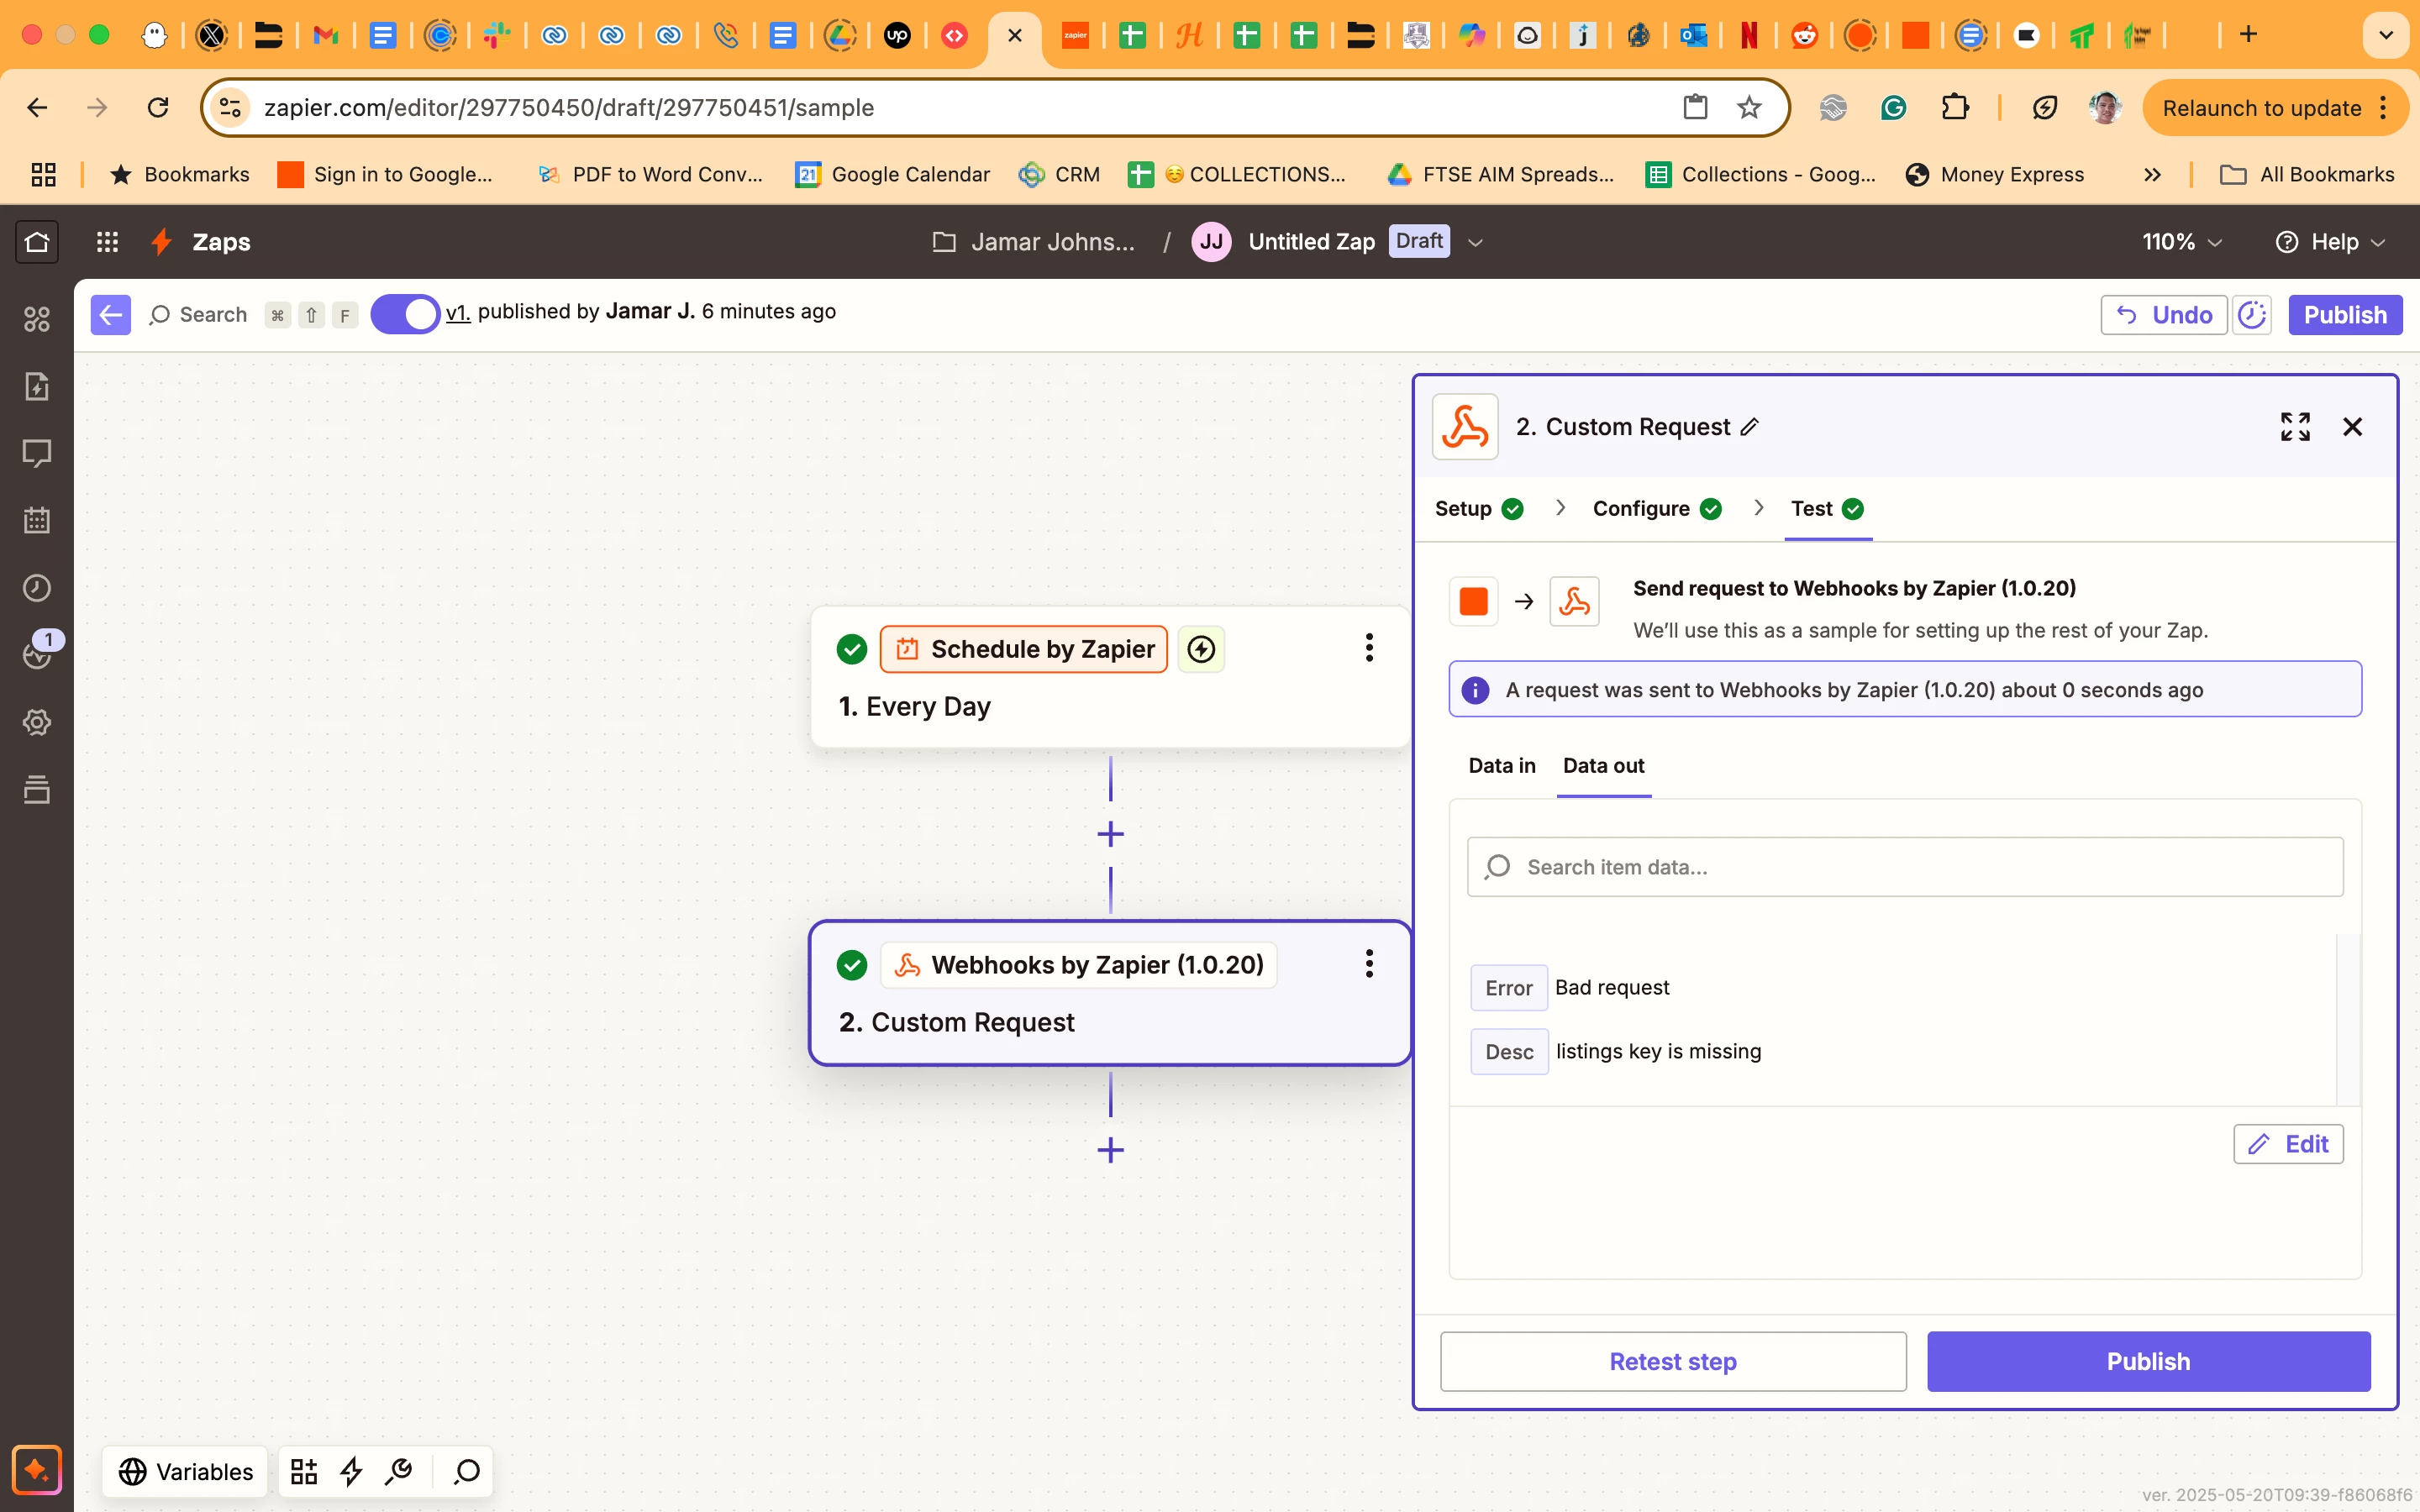Screen dimensions: 2420x1512
Task: Click the Retest step button
Action: coord(1672,1361)
